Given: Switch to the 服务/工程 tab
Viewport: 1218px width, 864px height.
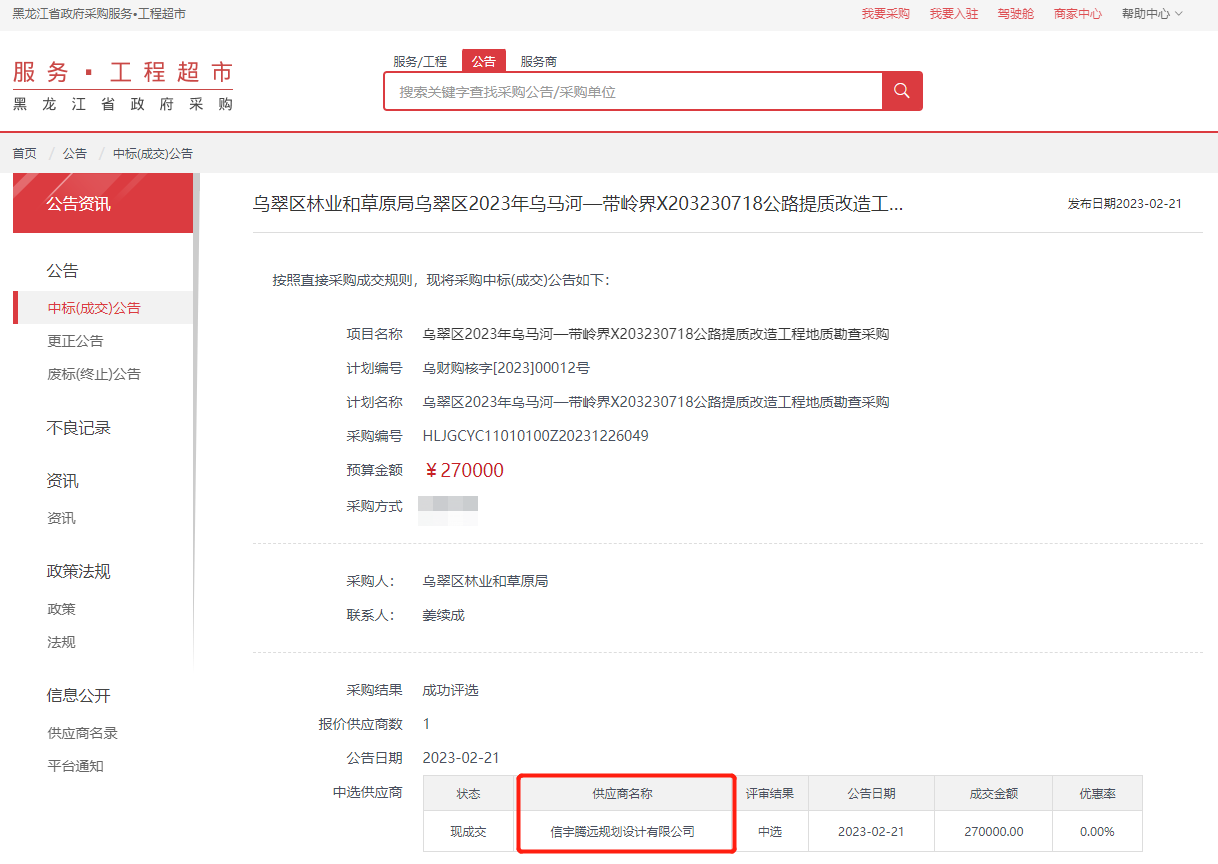Looking at the screenshot, I should tap(421, 61).
